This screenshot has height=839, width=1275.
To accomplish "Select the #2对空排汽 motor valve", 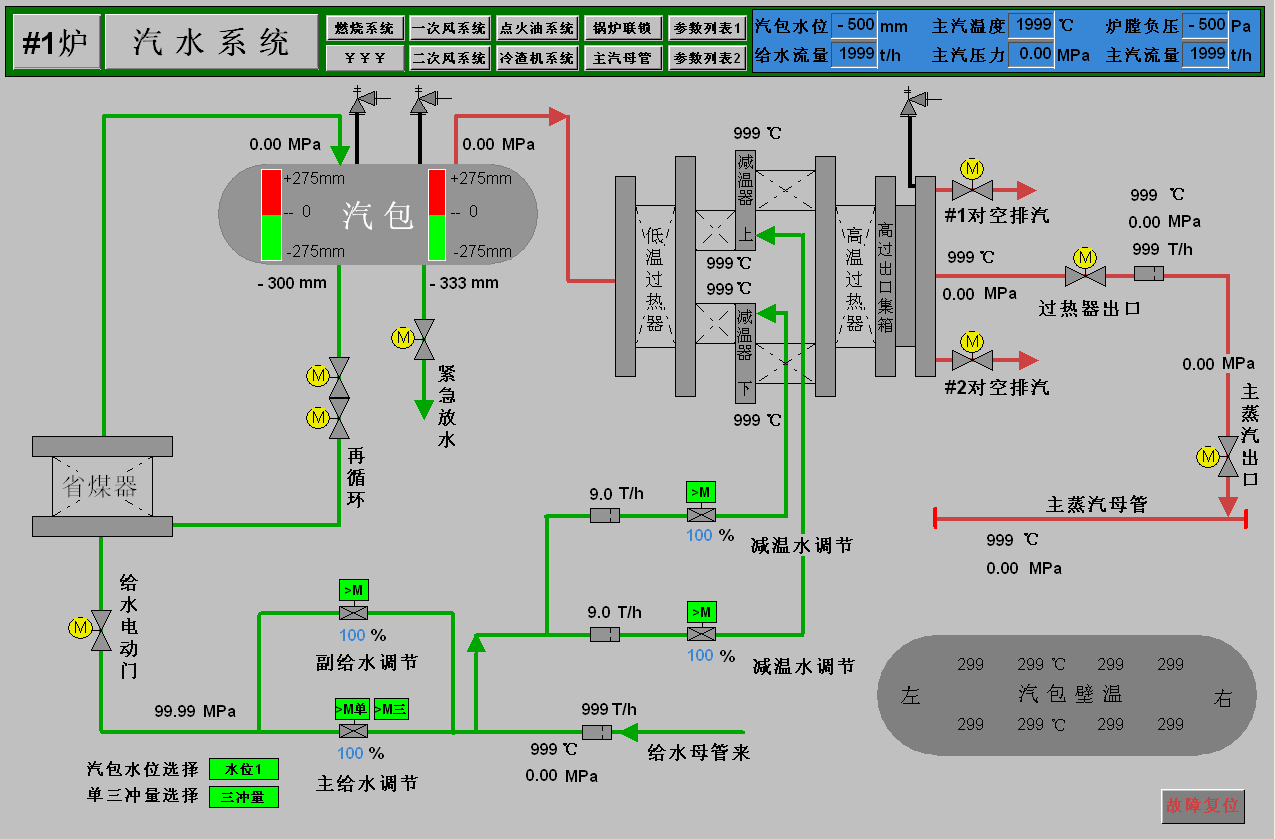I will (x=971, y=360).
